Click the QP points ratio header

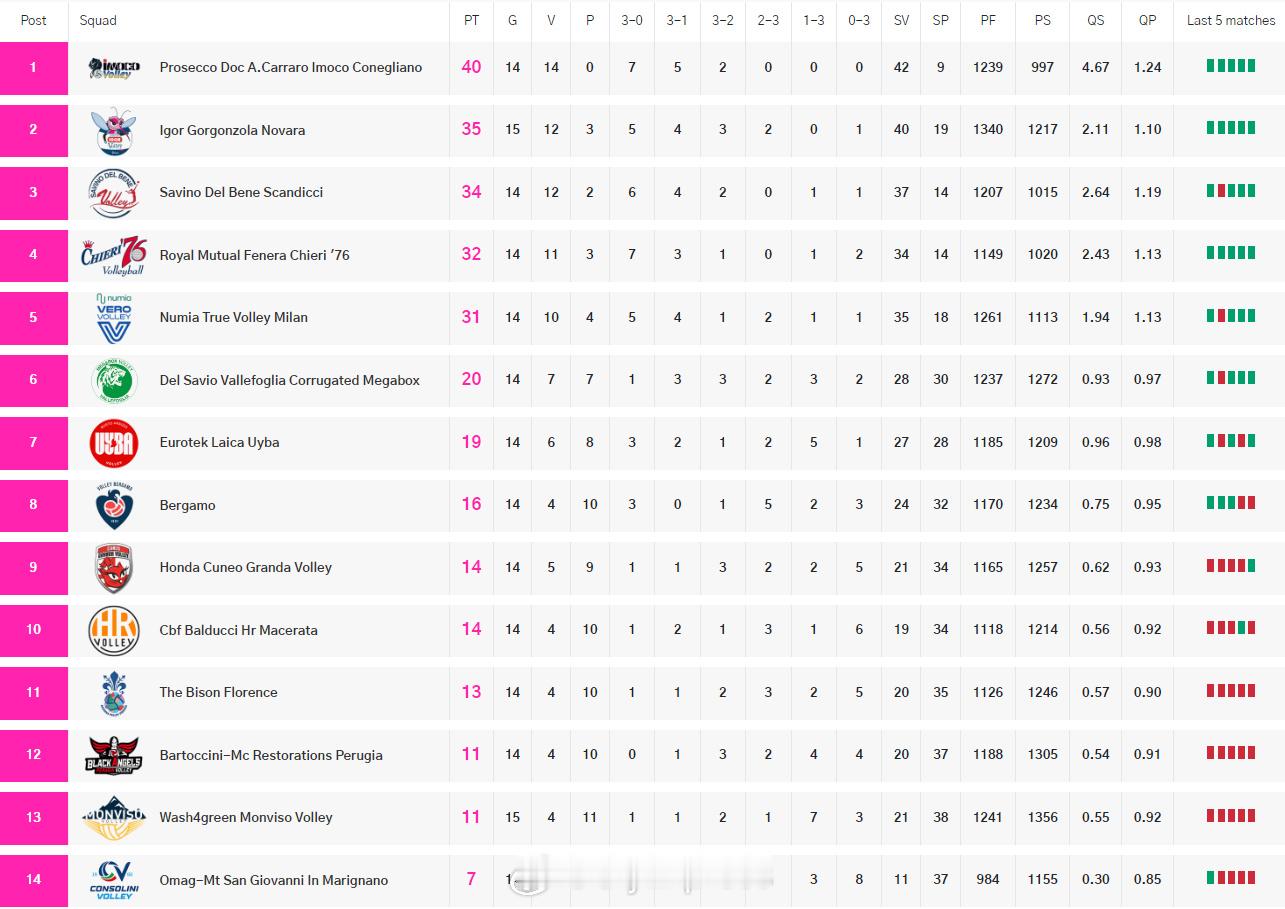pyautogui.click(x=1148, y=20)
